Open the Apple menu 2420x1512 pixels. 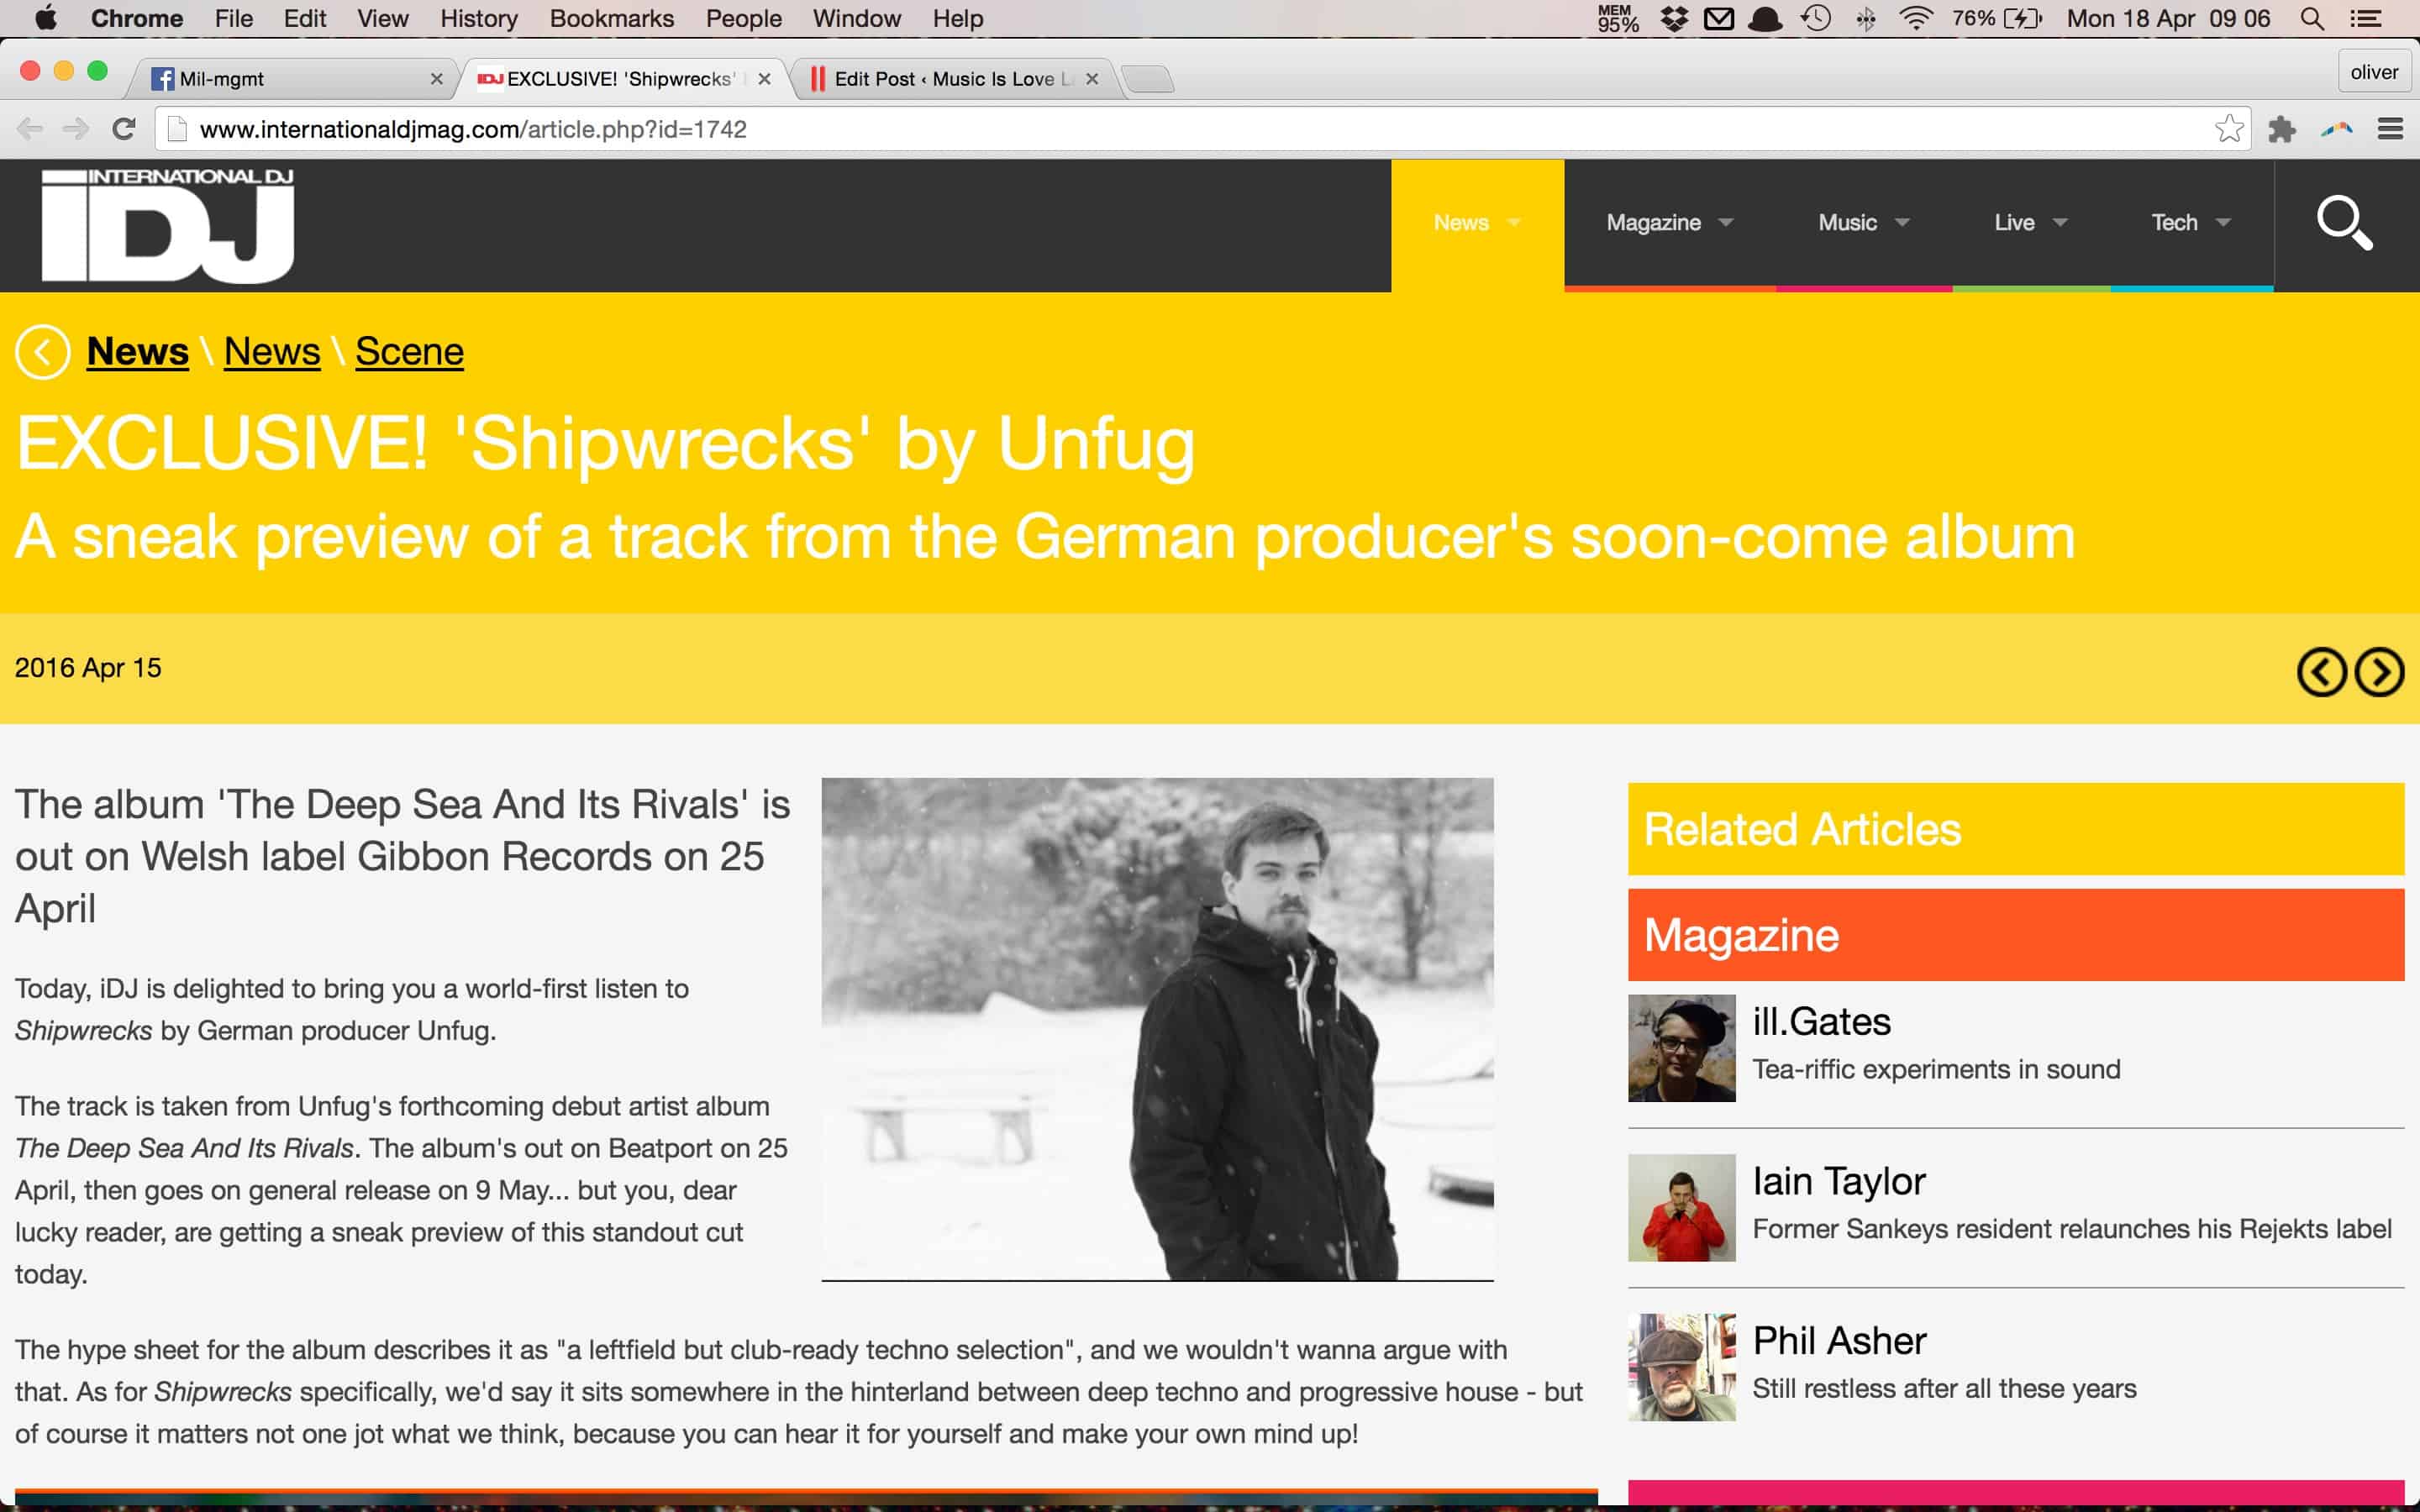click(x=46, y=18)
